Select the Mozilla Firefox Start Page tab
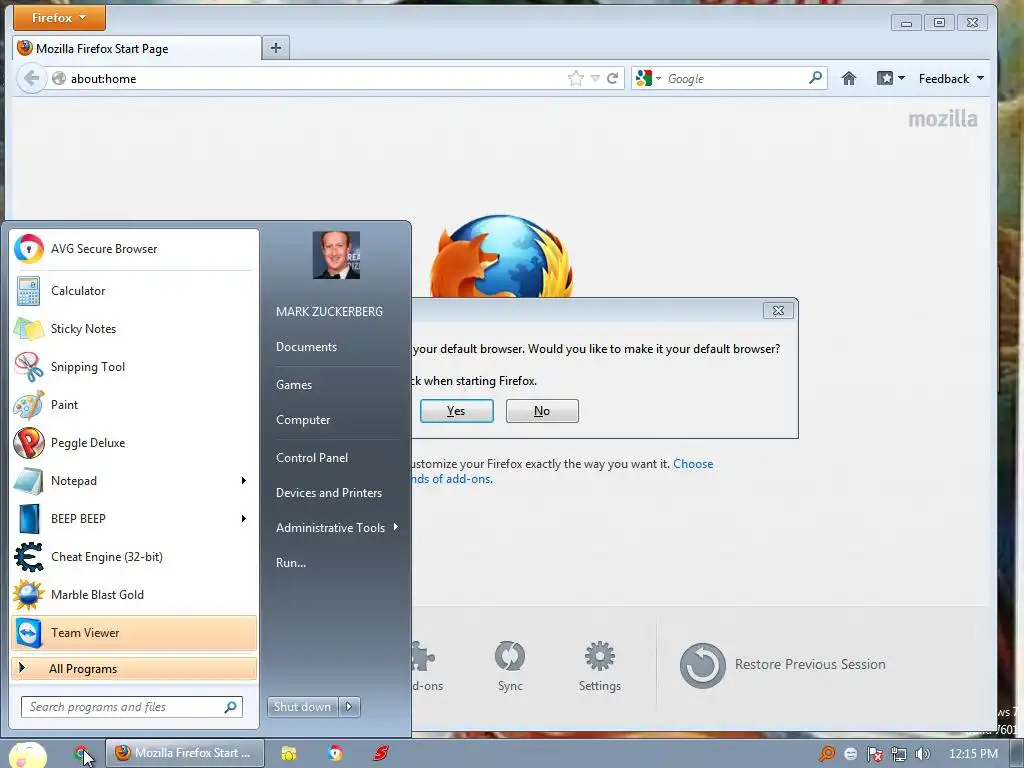 (137, 48)
